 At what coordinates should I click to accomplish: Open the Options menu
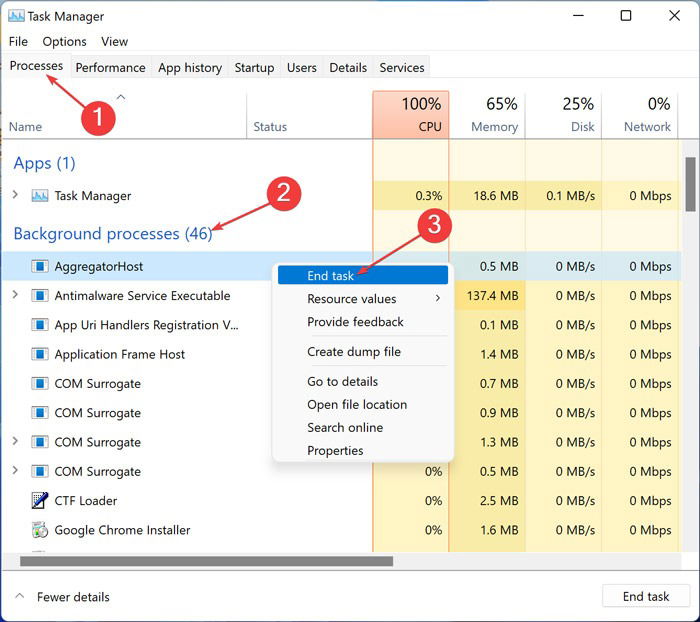coord(64,42)
